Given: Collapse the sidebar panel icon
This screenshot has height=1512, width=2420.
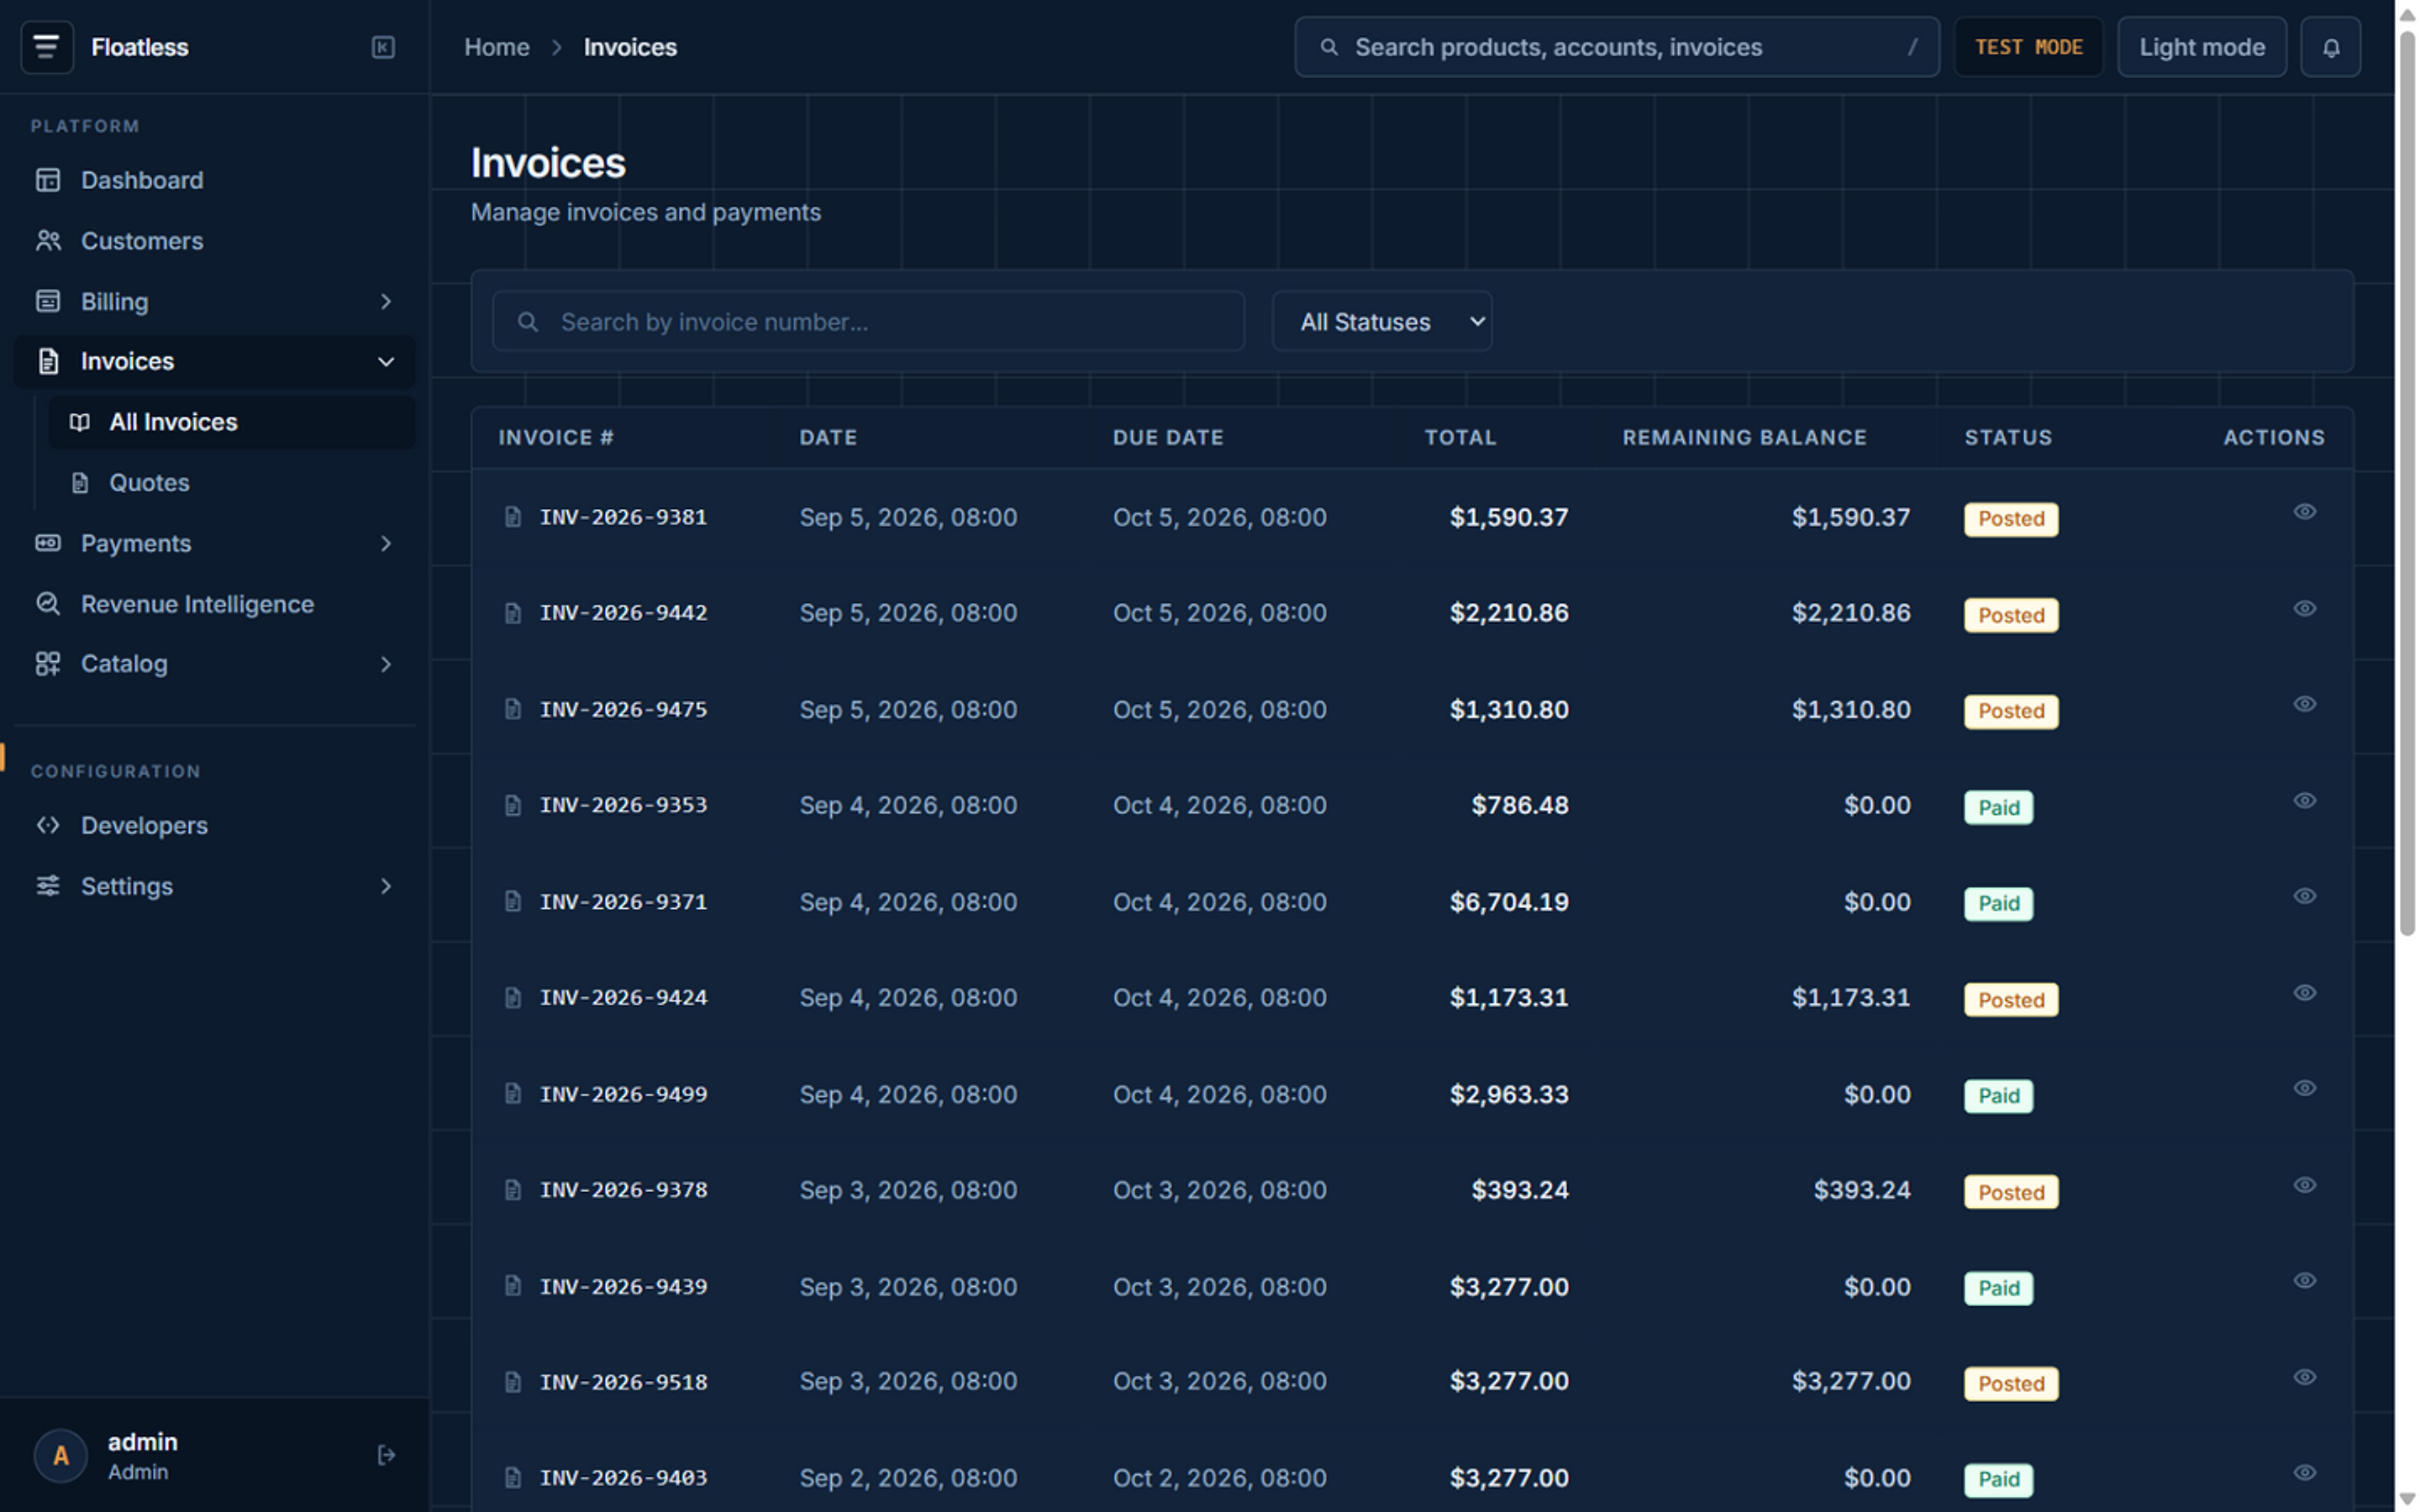Looking at the screenshot, I should click(x=383, y=47).
